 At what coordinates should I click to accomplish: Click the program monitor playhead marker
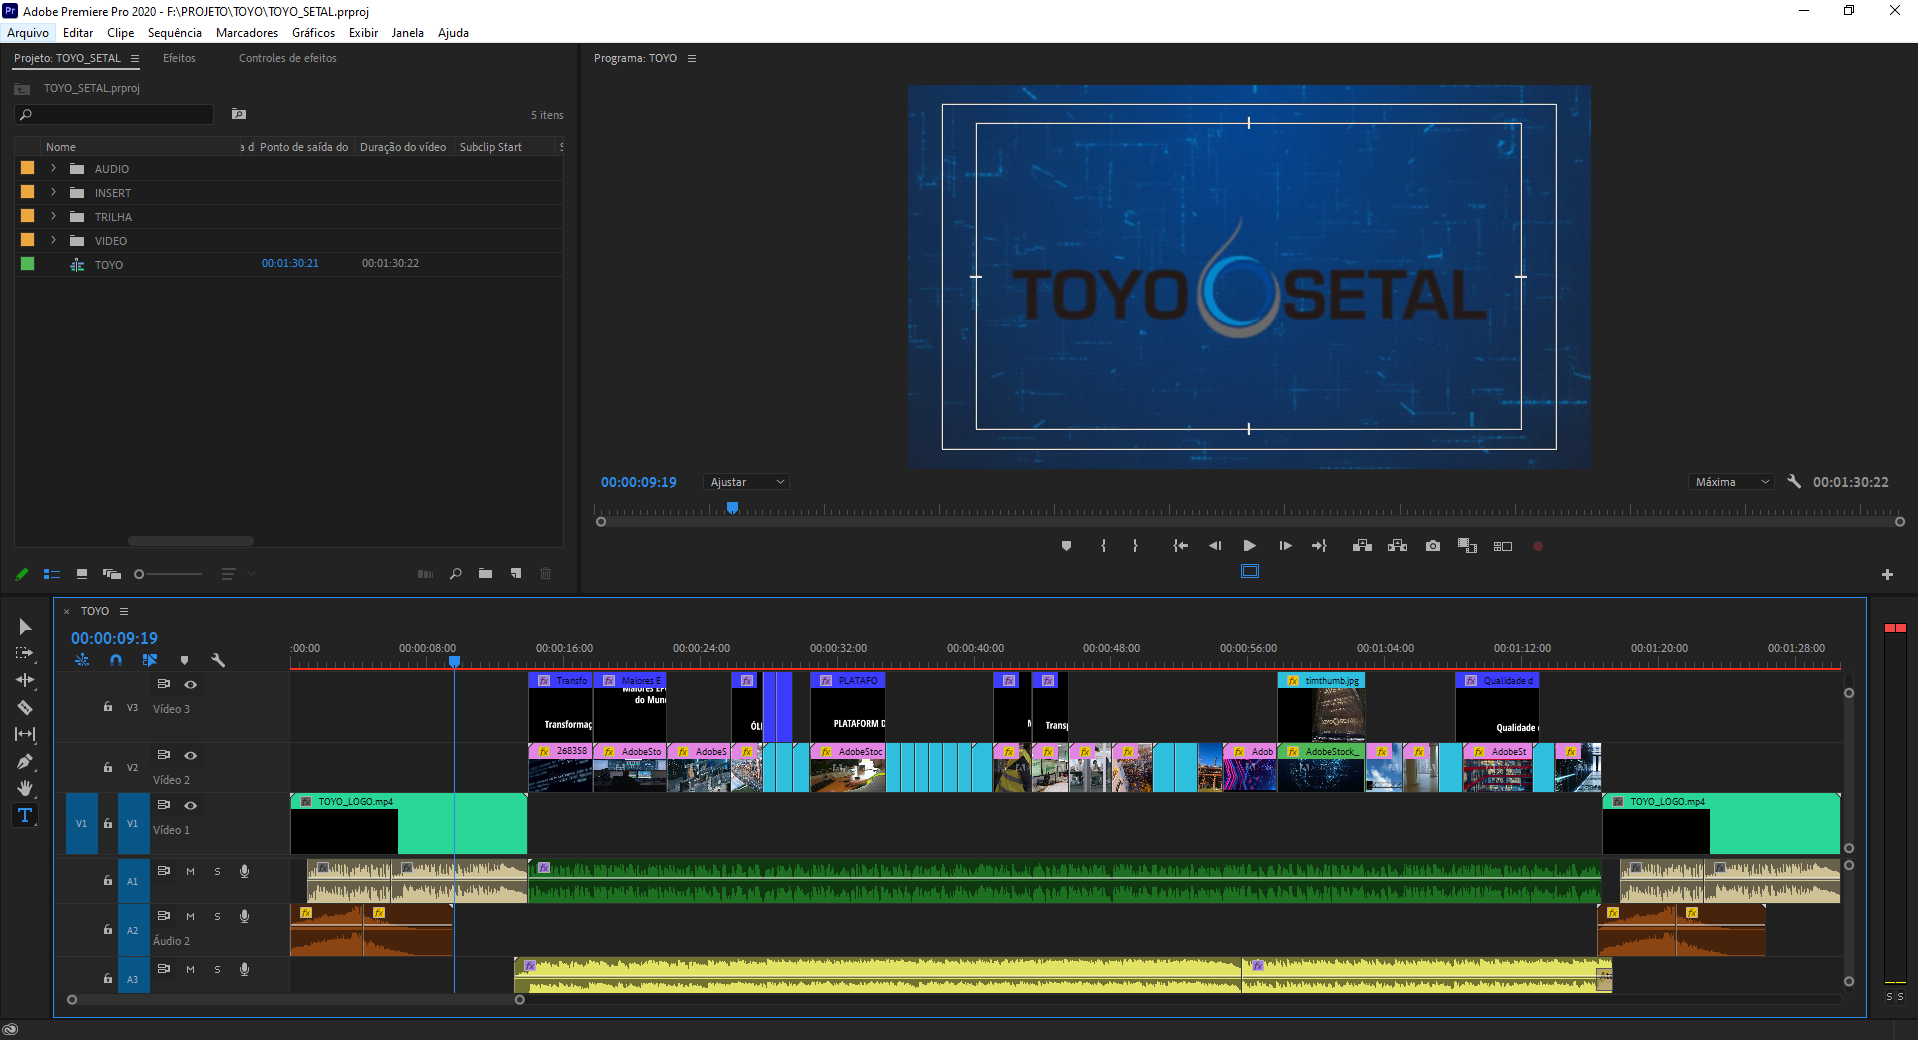(732, 508)
